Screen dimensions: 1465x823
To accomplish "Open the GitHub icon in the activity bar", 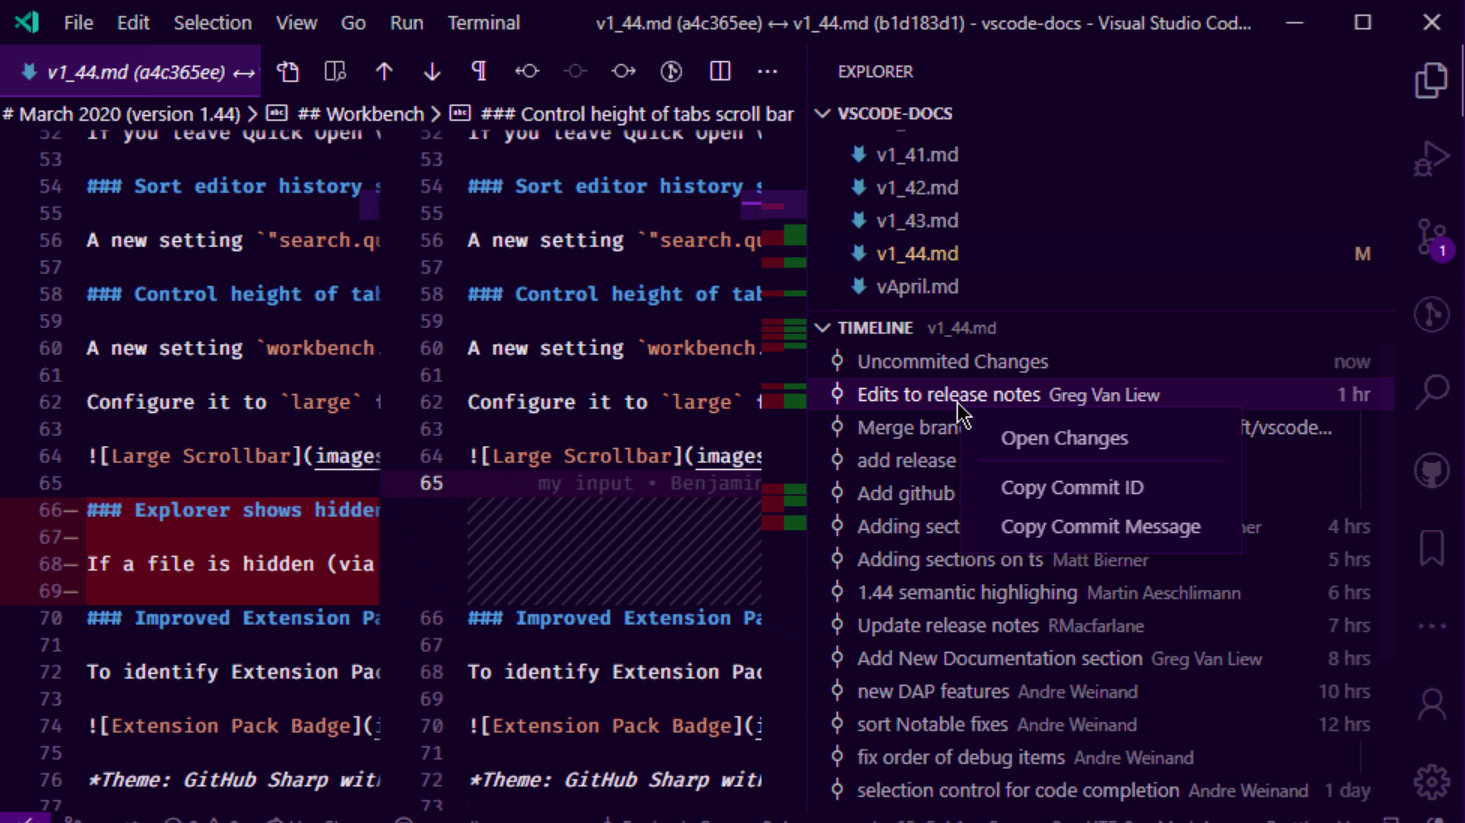I will coord(1430,468).
